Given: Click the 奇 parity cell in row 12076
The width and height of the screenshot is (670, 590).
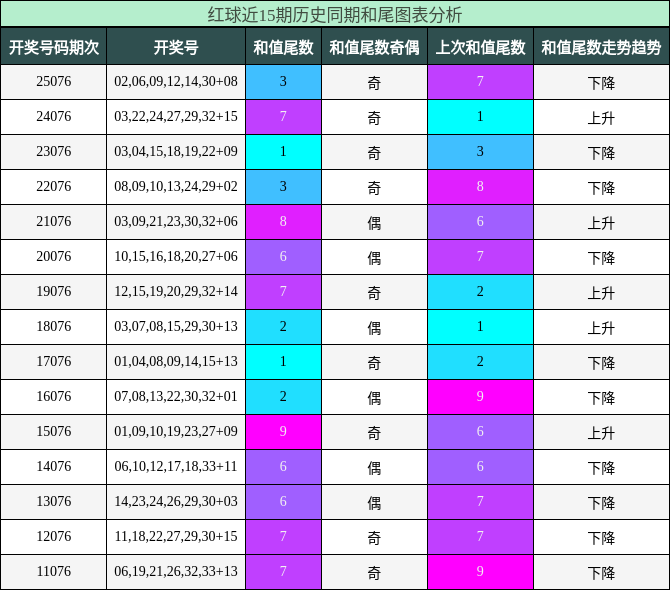Looking at the screenshot, I should (x=374, y=537).
